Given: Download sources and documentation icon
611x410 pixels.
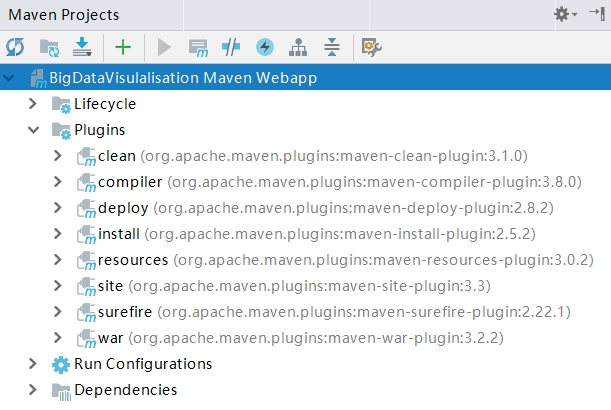Looking at the screenshot, I should point(82,47).
